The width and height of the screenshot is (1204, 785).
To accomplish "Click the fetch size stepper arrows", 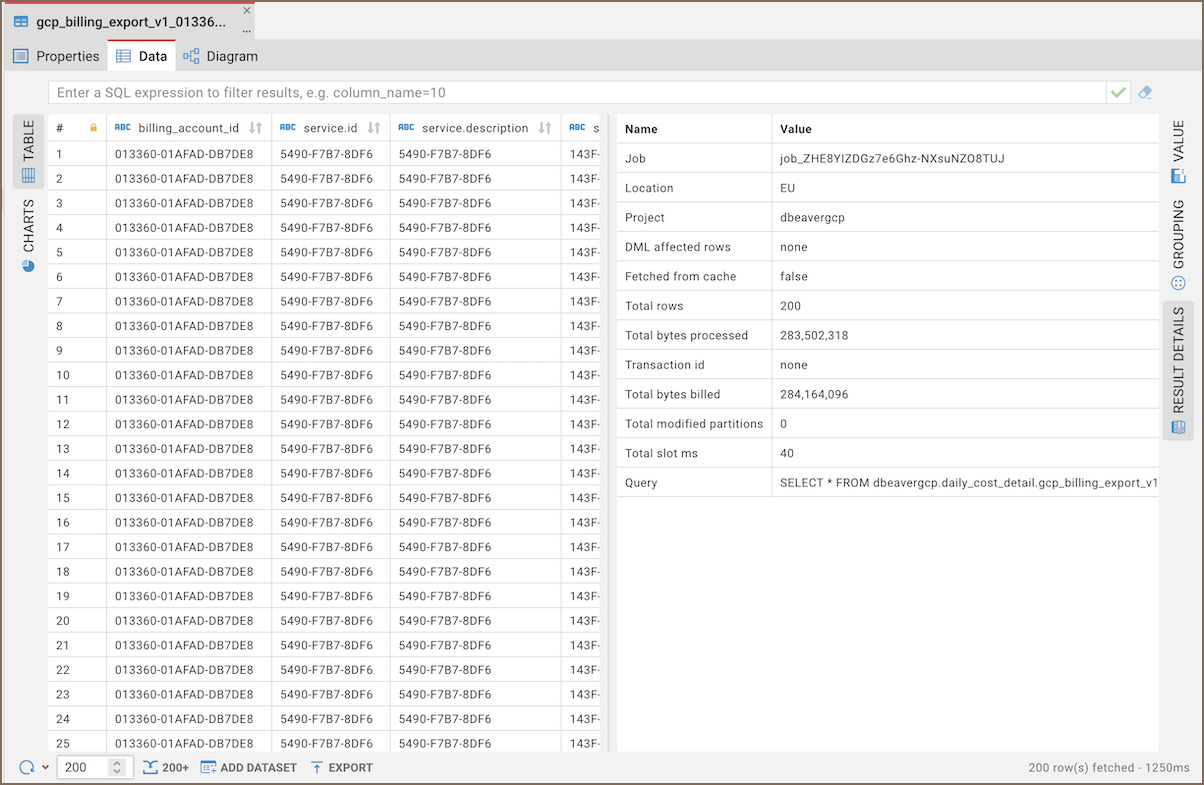I will point(117,767).
